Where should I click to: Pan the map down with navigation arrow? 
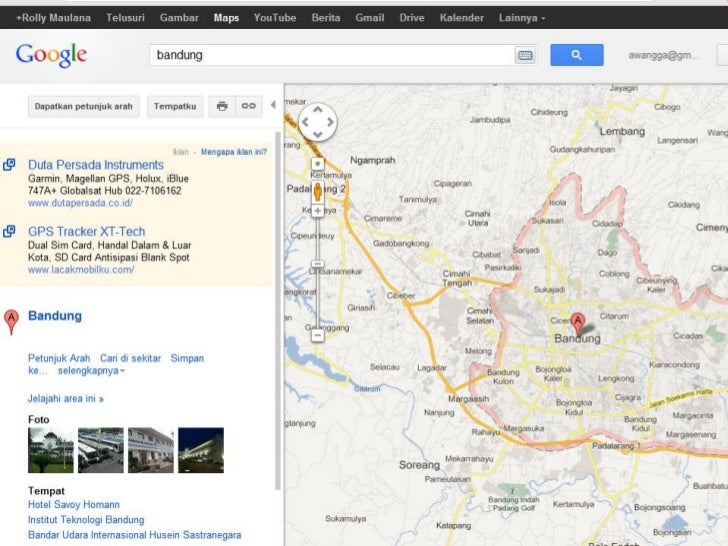pos(318,135)
